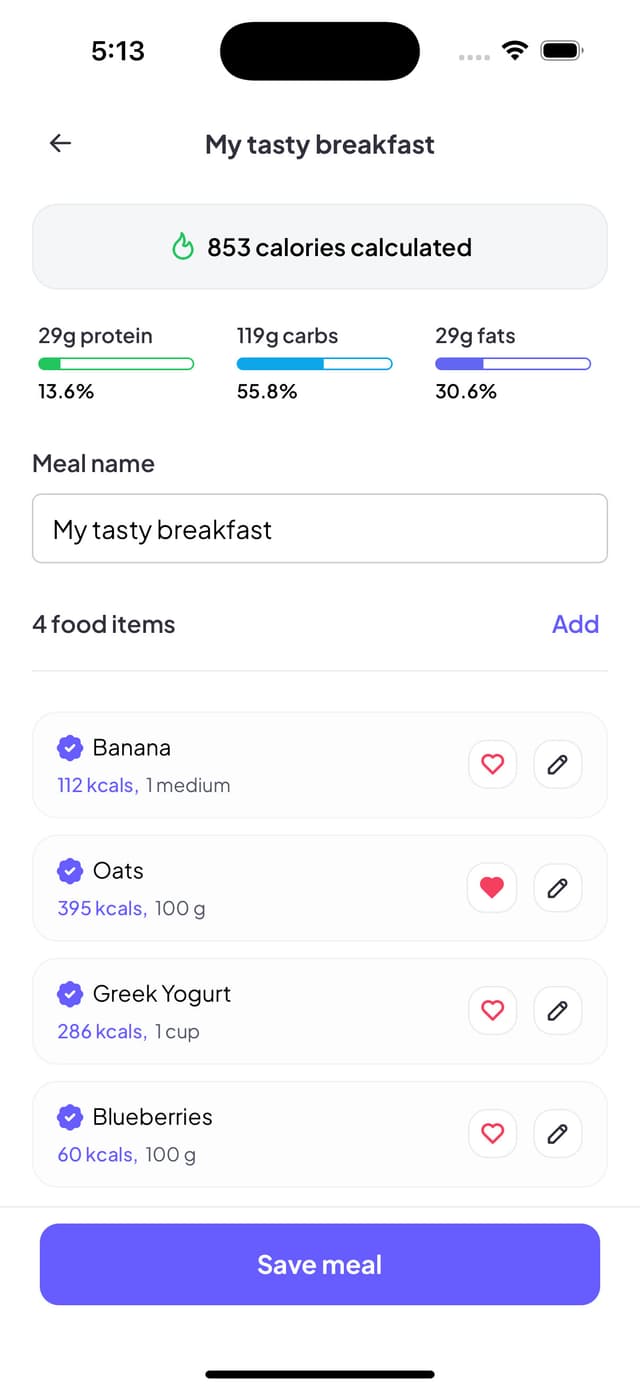Click the back arrow at top left
640x1391 pixels.
tap(59, 143)
